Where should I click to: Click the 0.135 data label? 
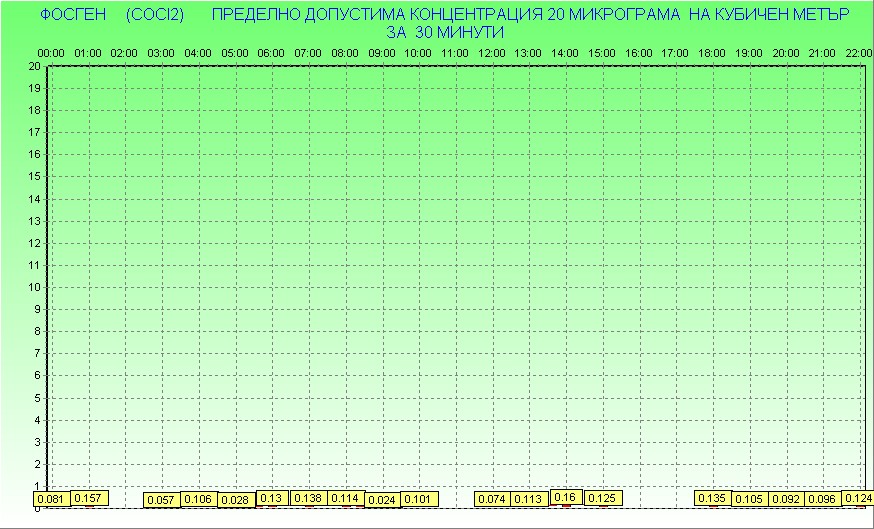point(713,498)
